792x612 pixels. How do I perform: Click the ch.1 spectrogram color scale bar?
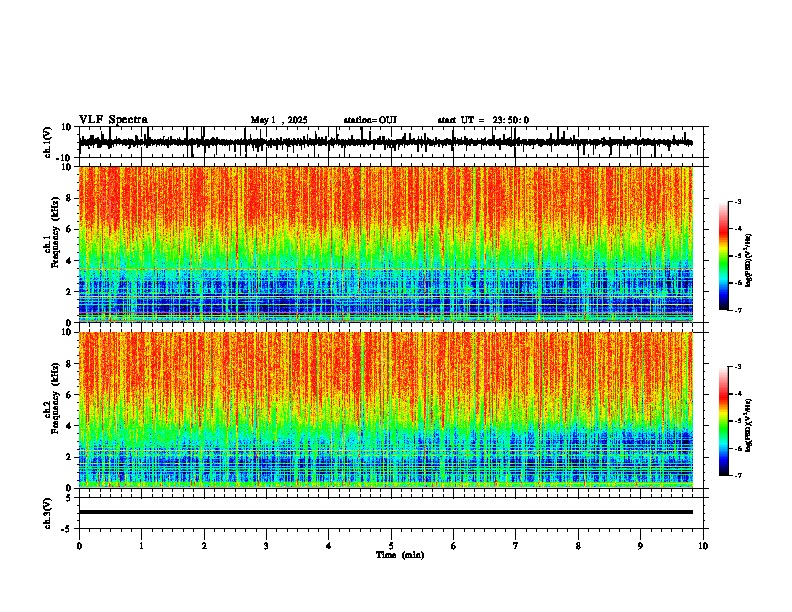724,256
